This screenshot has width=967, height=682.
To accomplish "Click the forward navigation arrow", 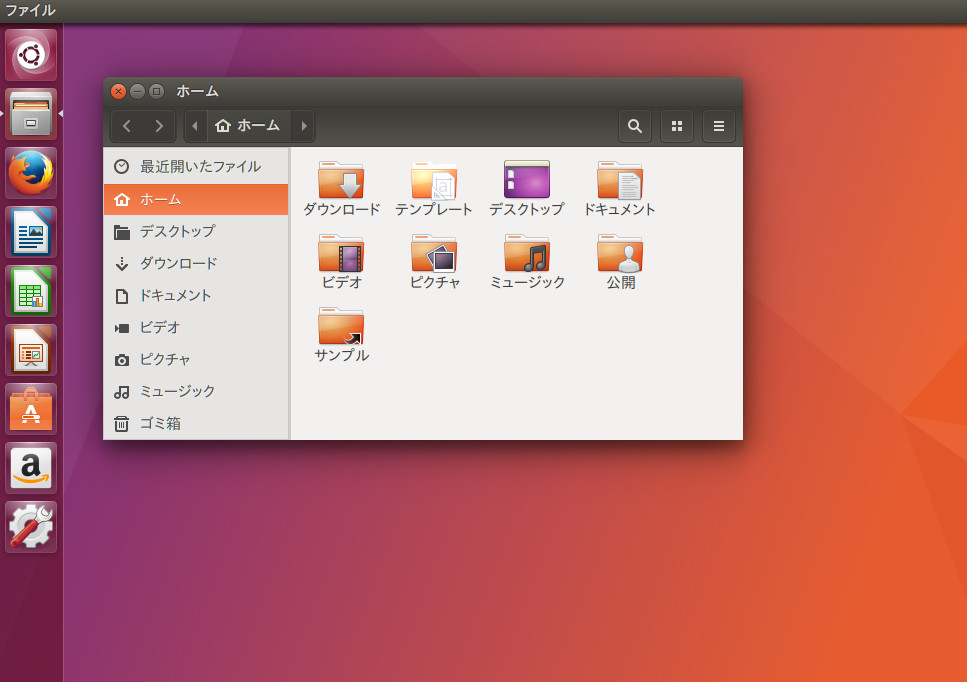I will [157, 126].
